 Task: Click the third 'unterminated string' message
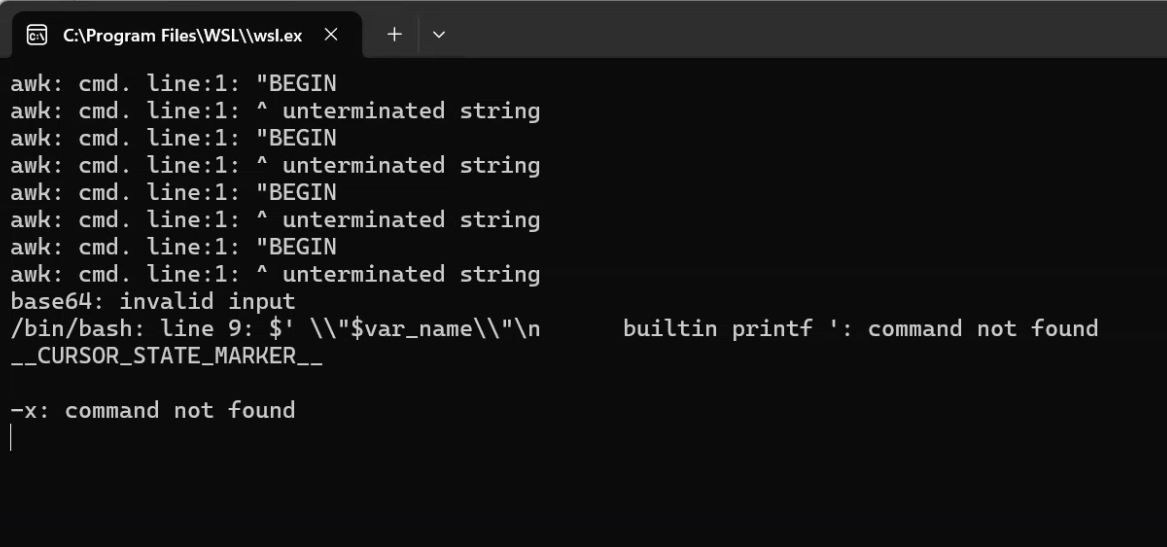(x=411, y=220)
